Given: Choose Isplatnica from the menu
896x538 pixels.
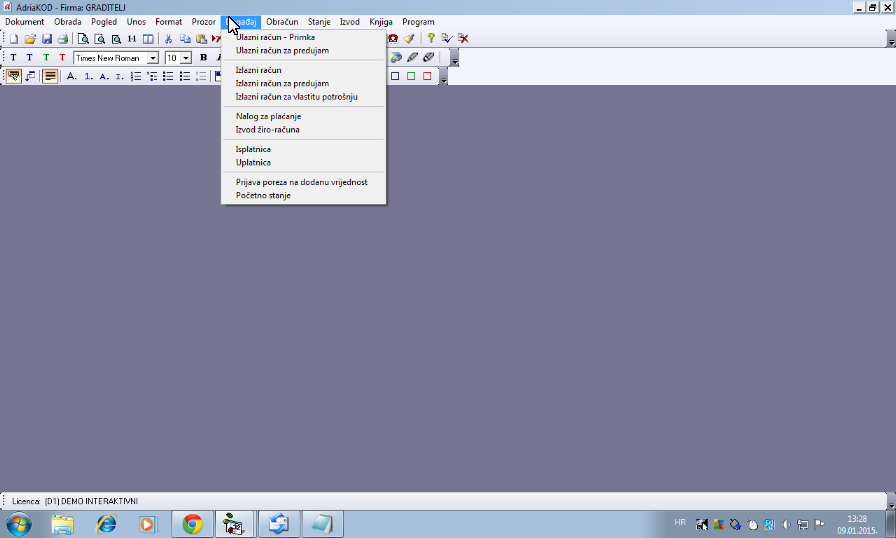Looking at the screenshot, I should pos(303,150).
